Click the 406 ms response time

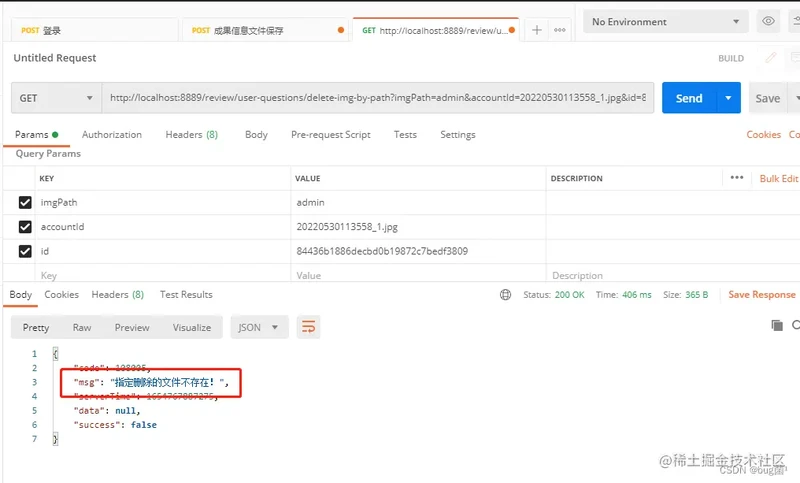(x=637, y=295)
